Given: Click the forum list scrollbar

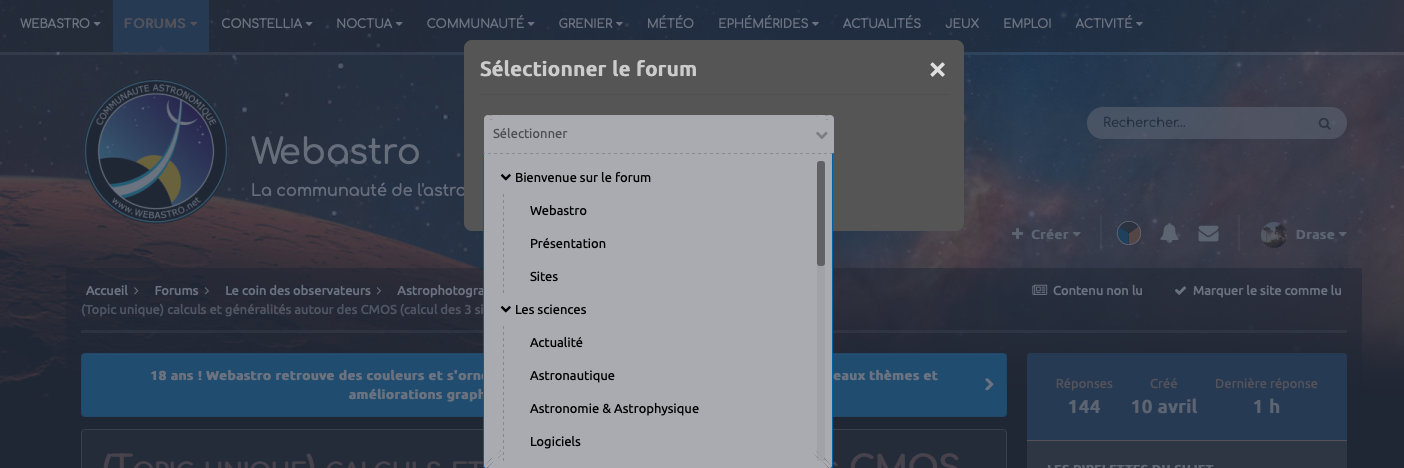Looking at the screenshot, I should pyautogui.click(x=821, y=212).
